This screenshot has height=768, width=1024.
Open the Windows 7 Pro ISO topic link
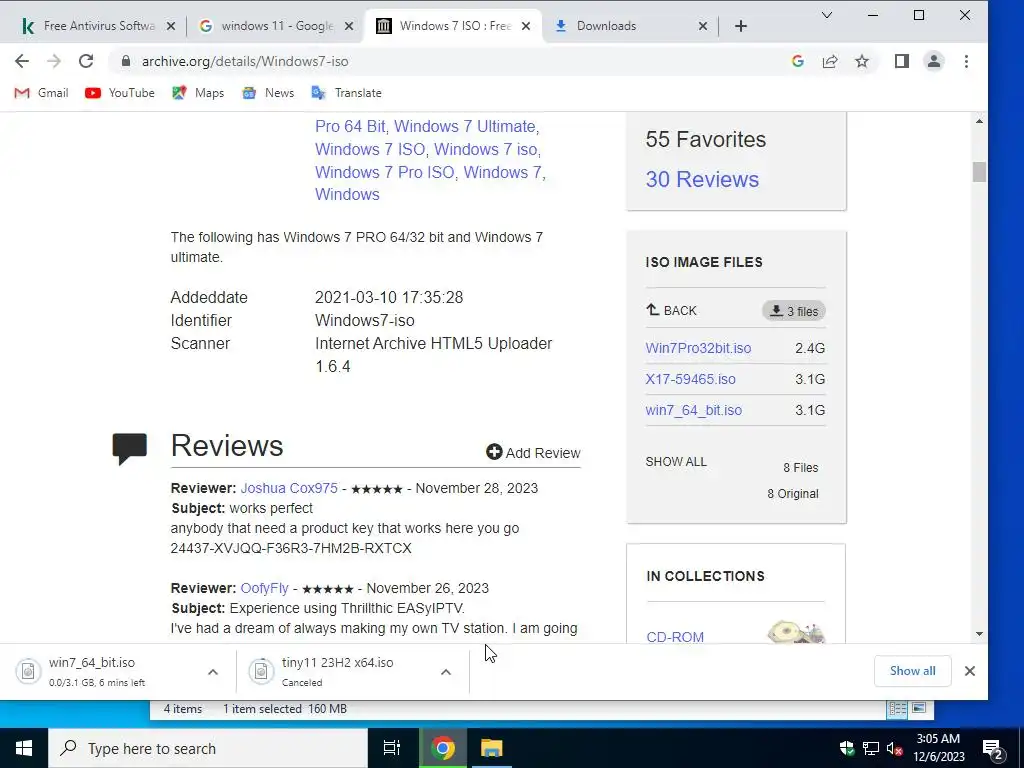pyautogui.click(x=385, y=172)
